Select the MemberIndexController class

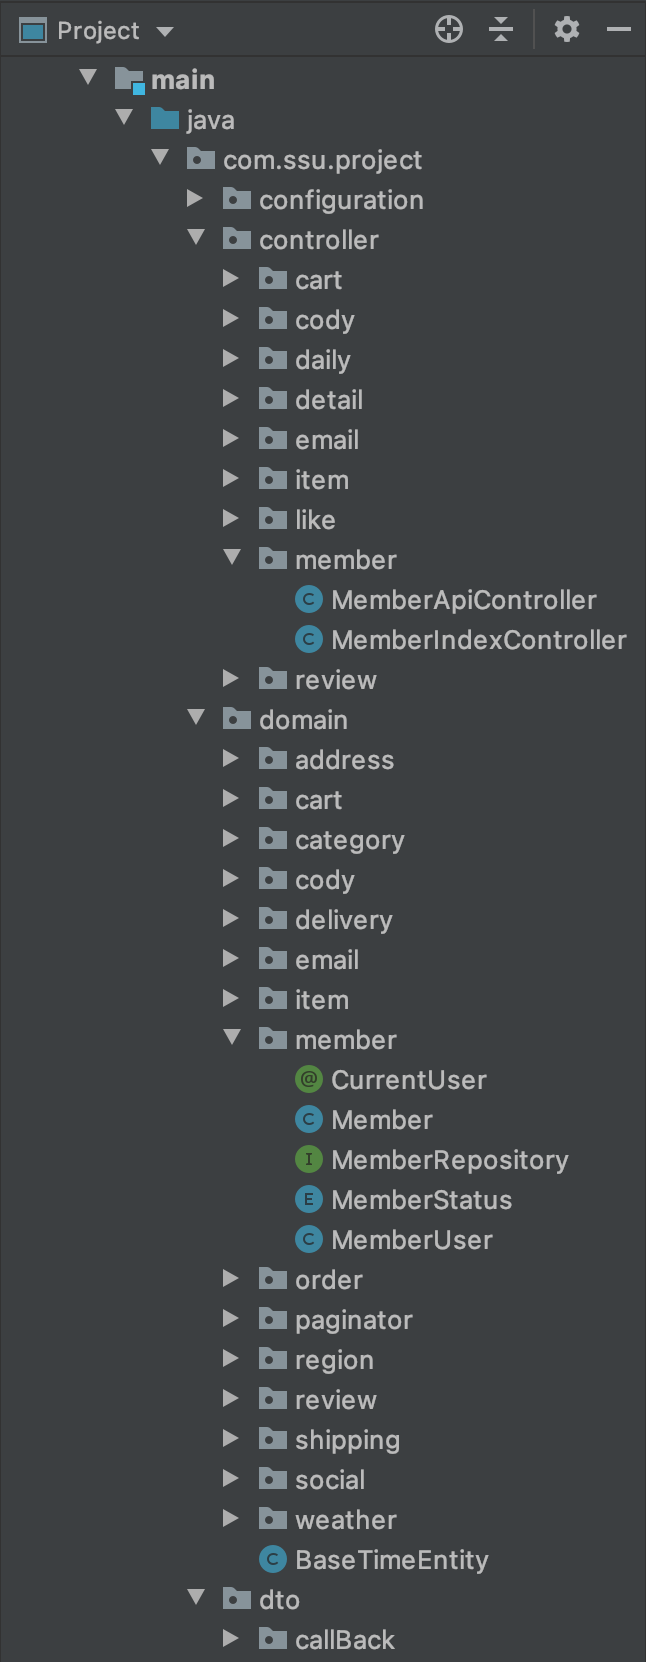tap(478, 639)
